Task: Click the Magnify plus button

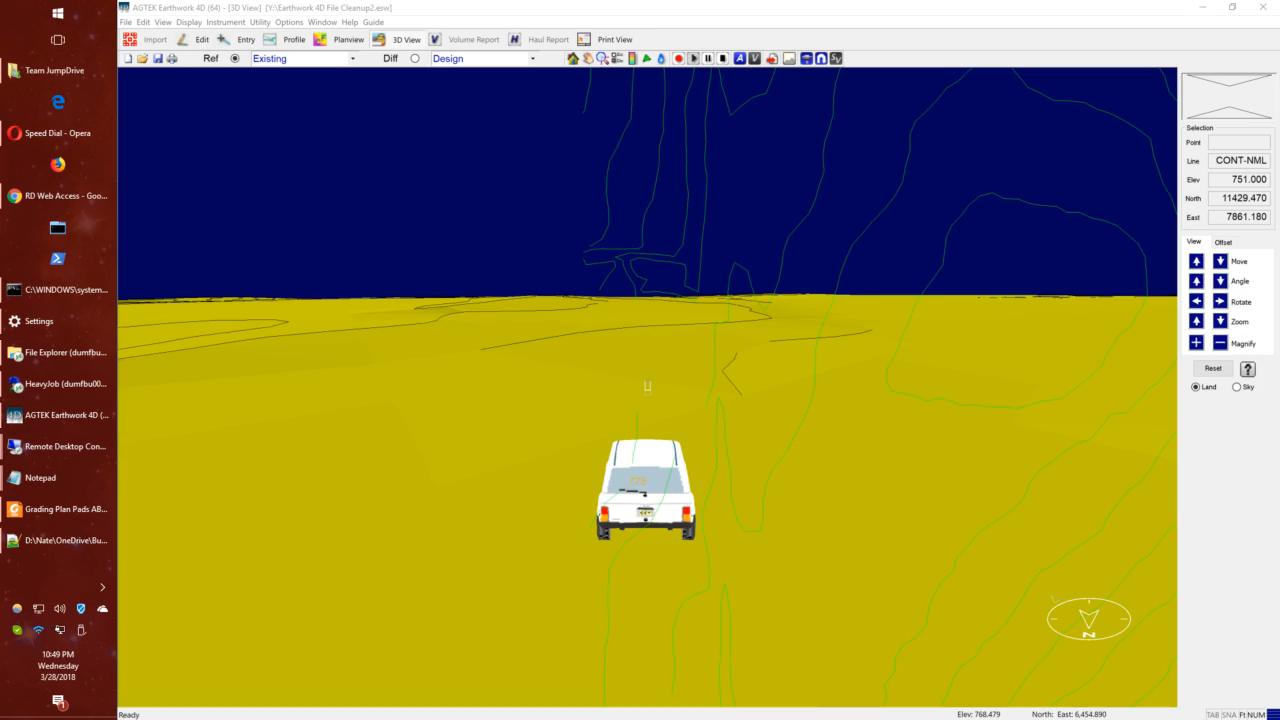Action: [1196, 343]
